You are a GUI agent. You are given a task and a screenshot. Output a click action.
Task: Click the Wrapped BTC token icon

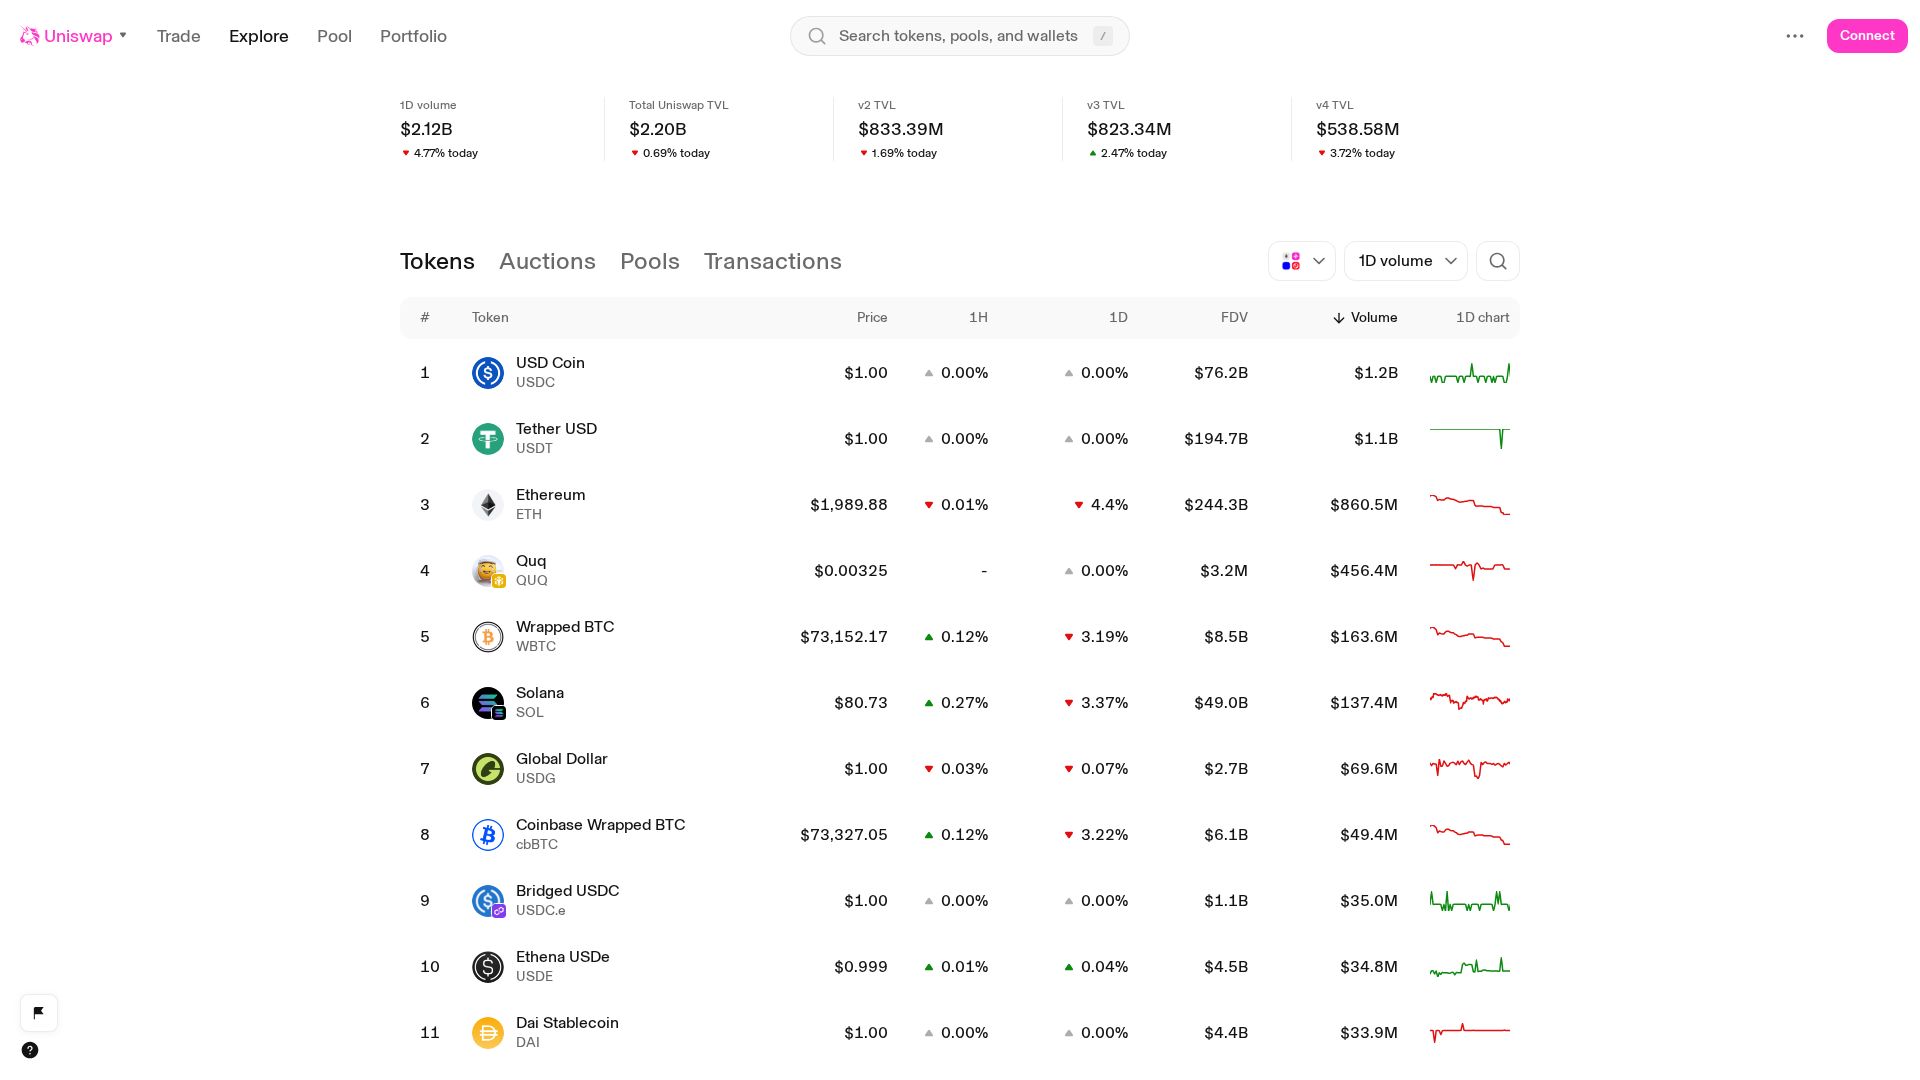[488, 637]
